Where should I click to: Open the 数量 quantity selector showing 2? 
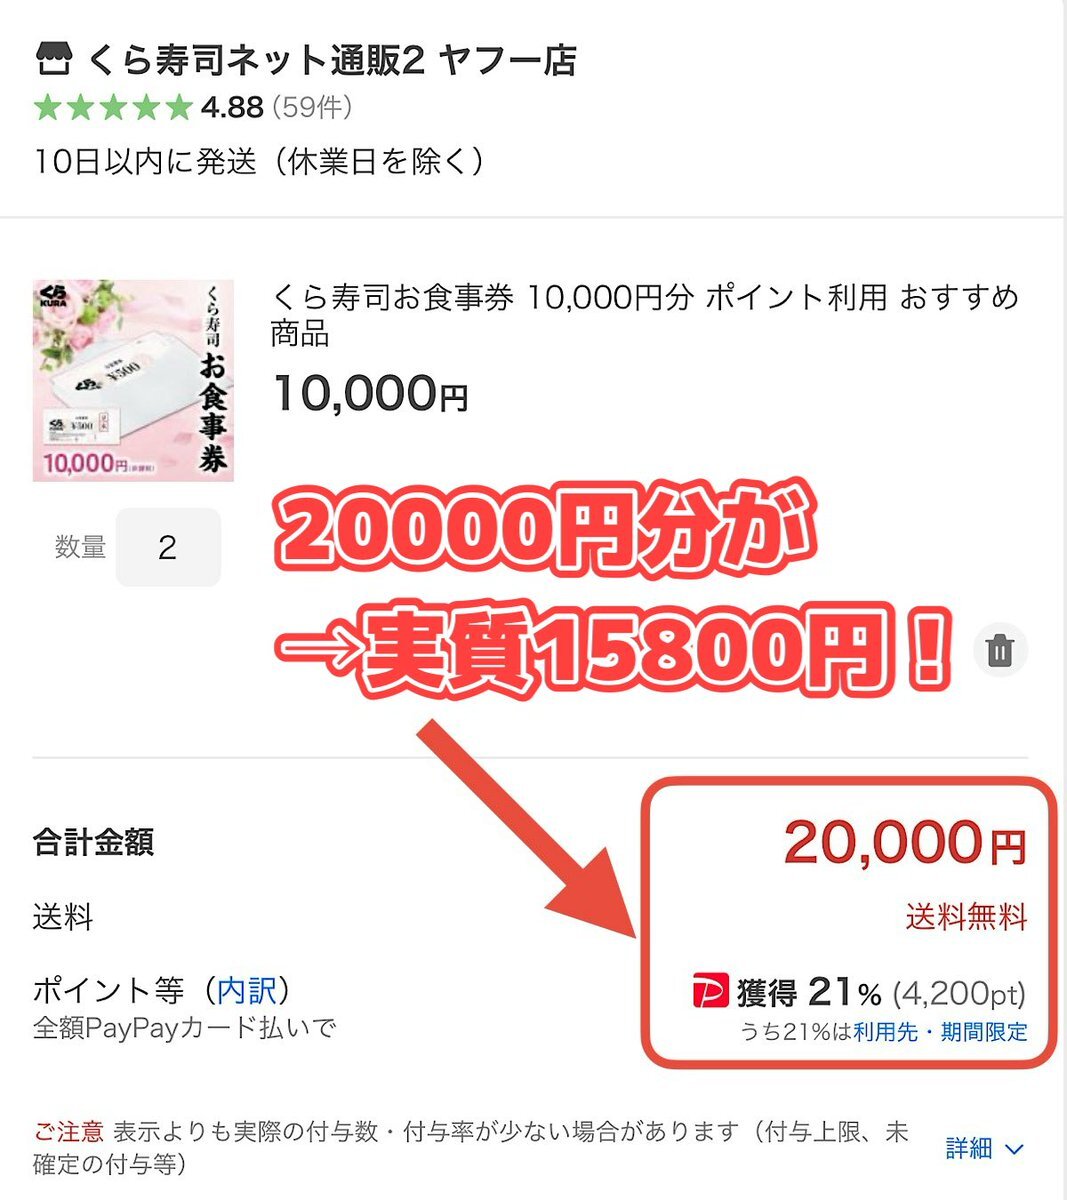pyautogui.click(x=168, y=547)
